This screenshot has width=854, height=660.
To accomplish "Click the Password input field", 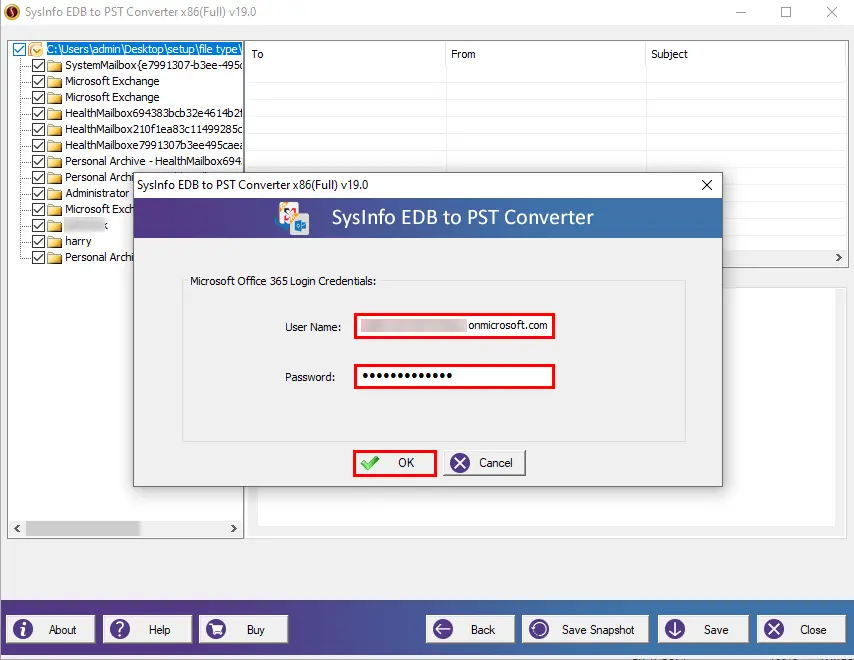I will (x=454, y=376).
